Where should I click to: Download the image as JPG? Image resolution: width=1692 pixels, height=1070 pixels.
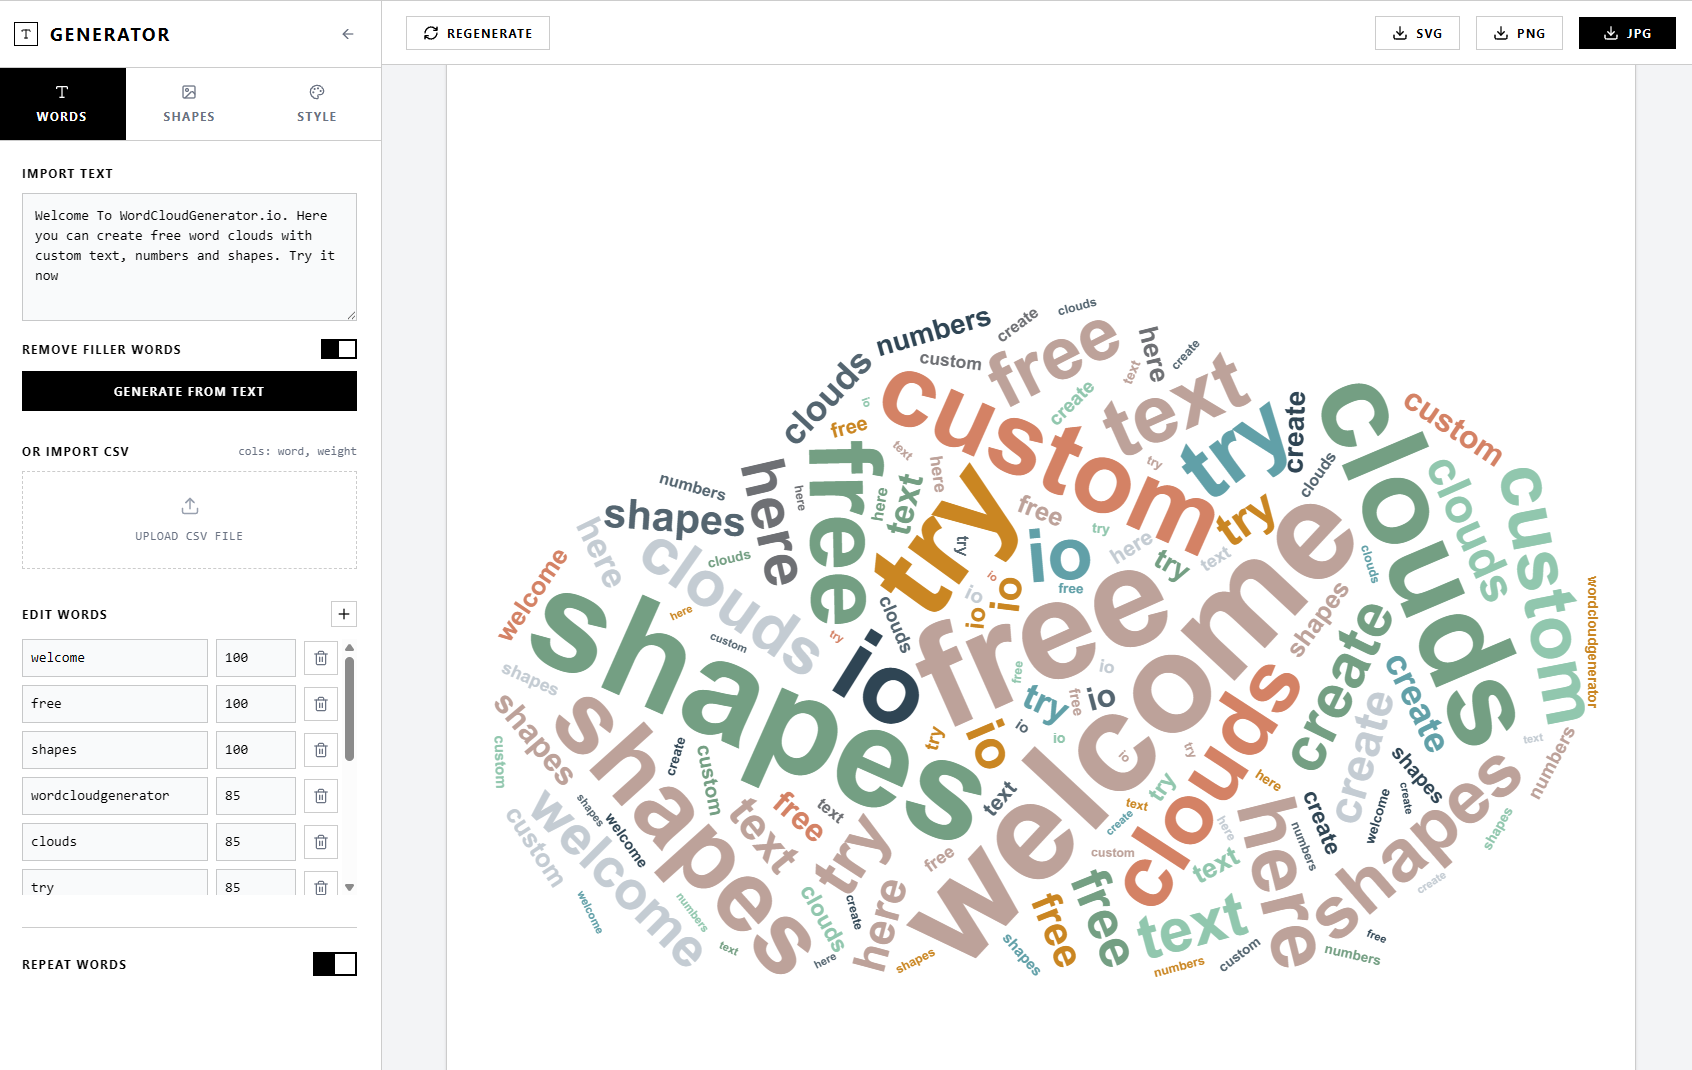click(x=1627, y=32)
